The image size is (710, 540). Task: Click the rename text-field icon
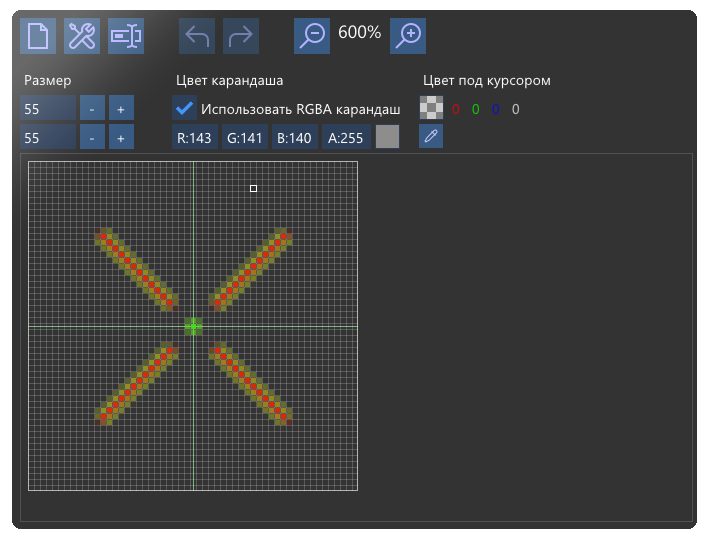tap(126, 36)
